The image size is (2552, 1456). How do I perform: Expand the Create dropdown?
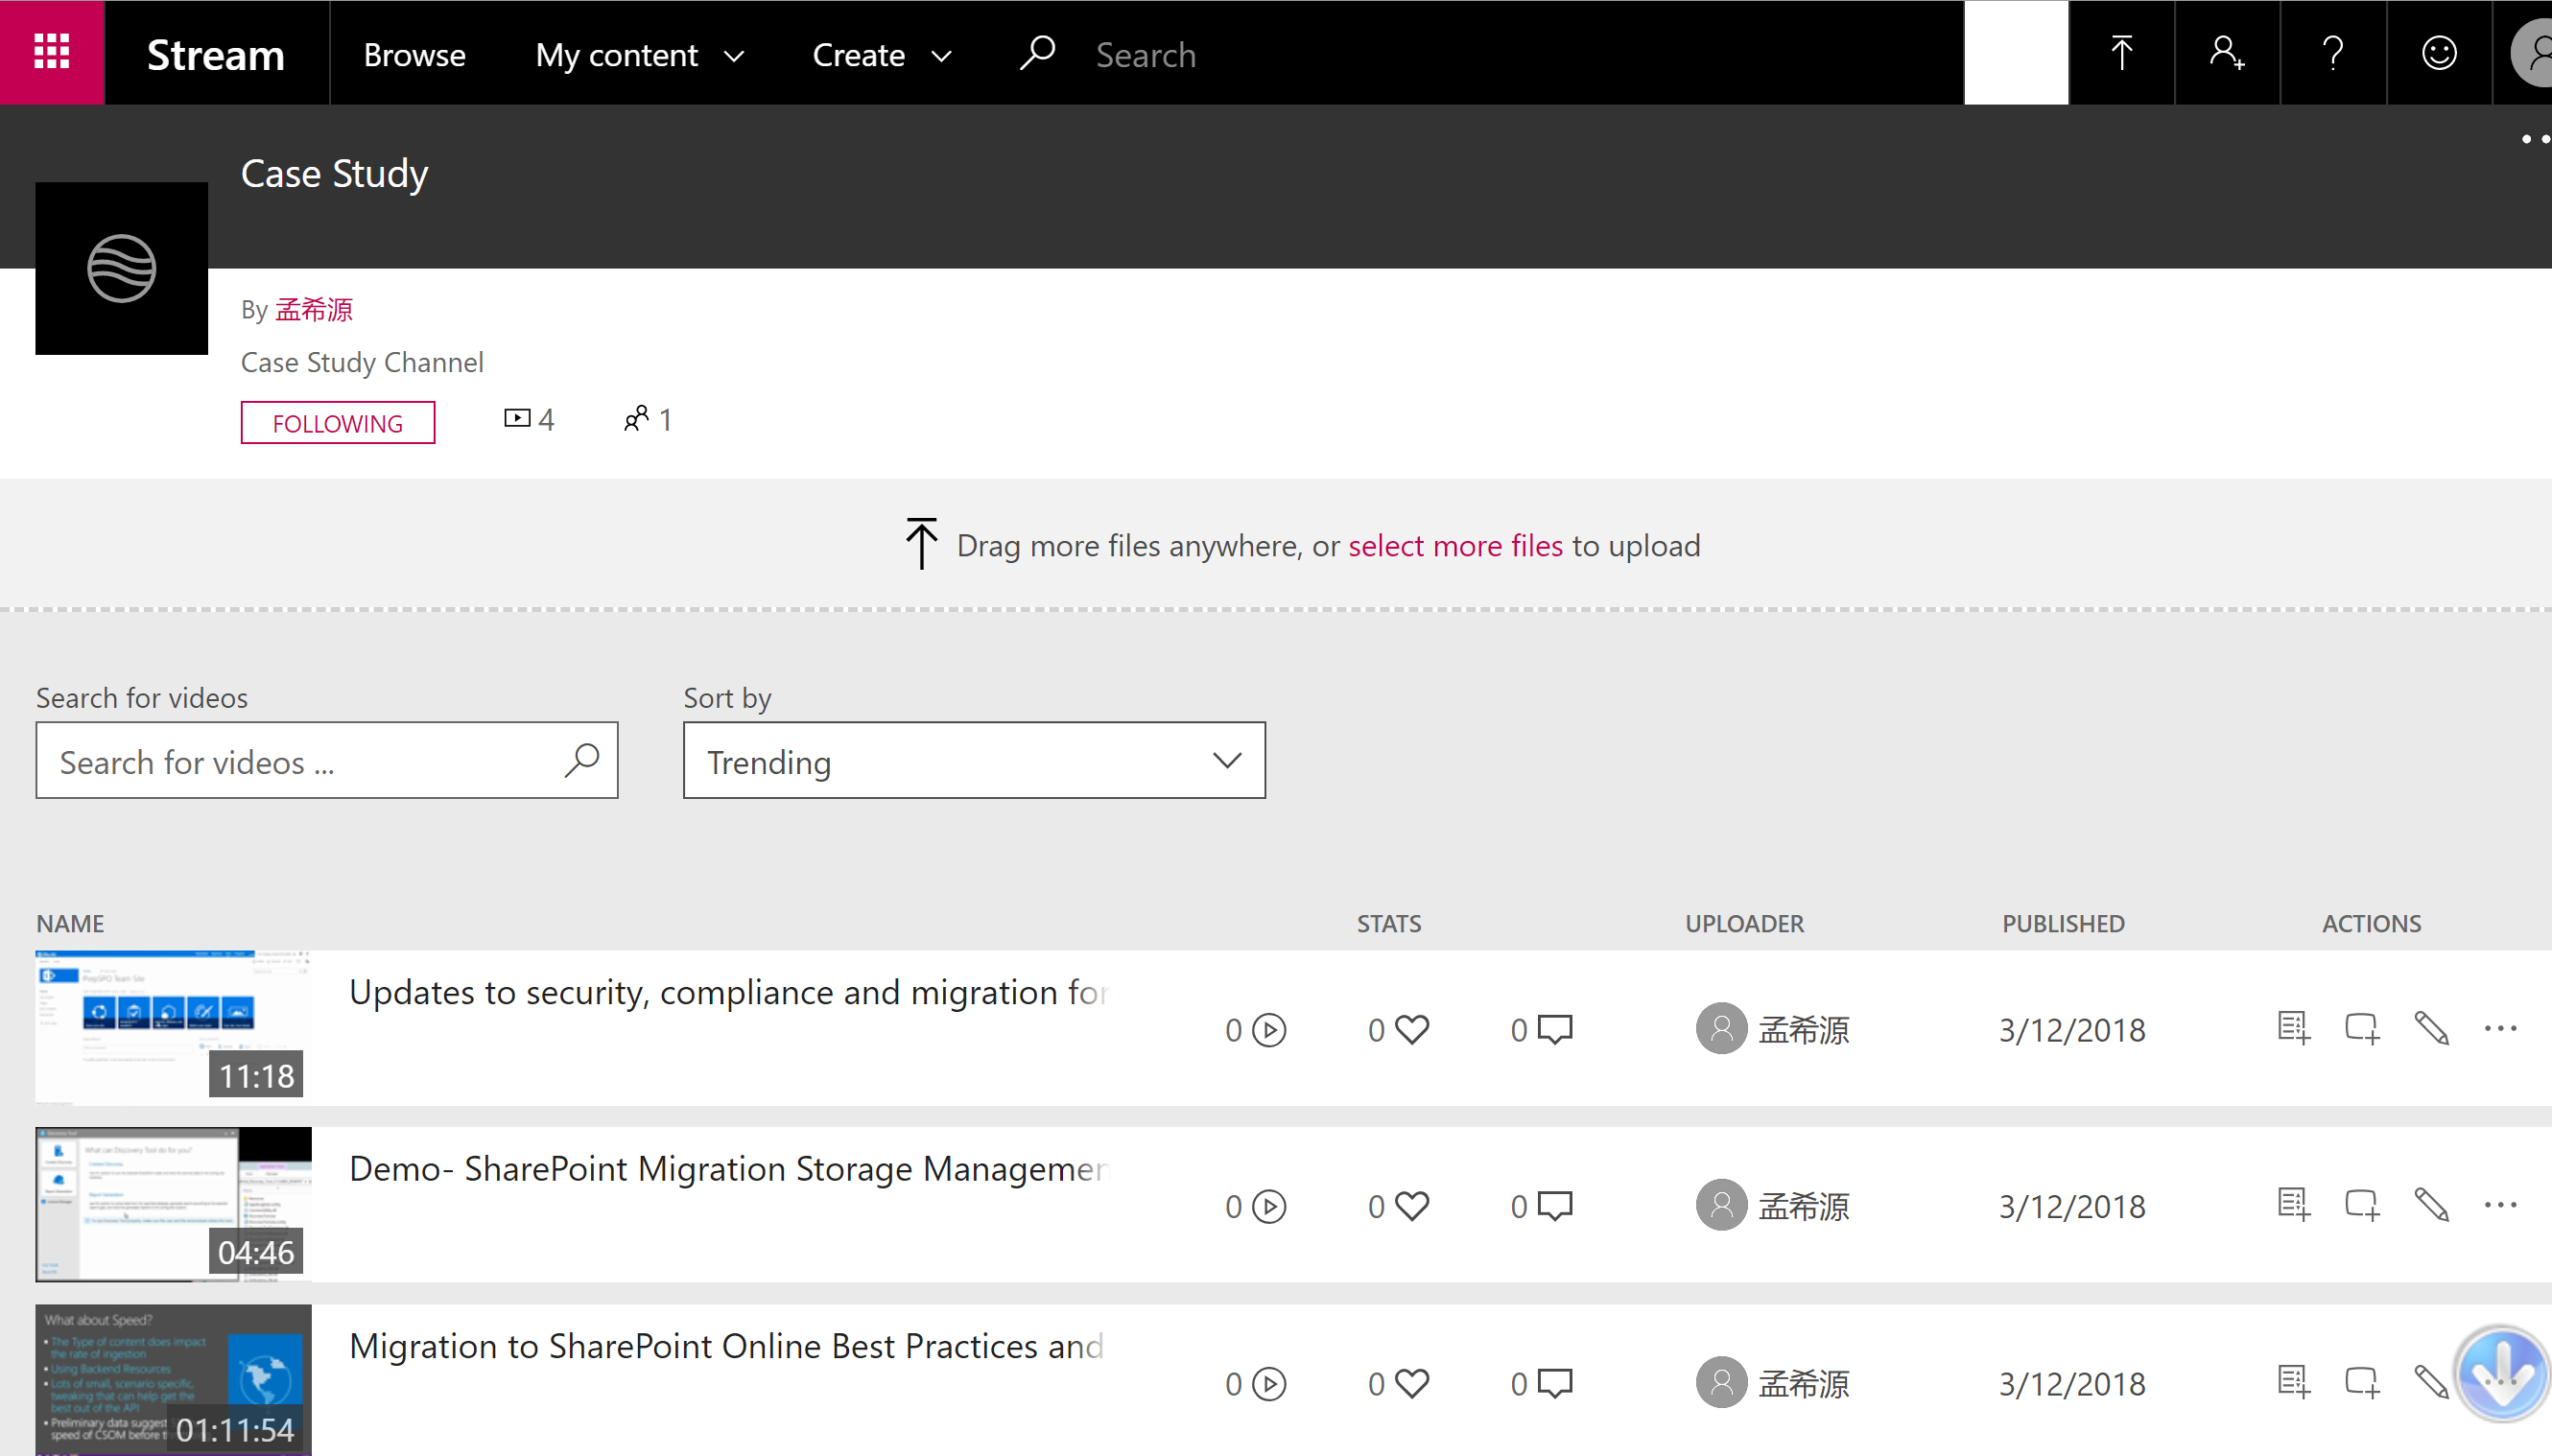[x=882, y=54]
